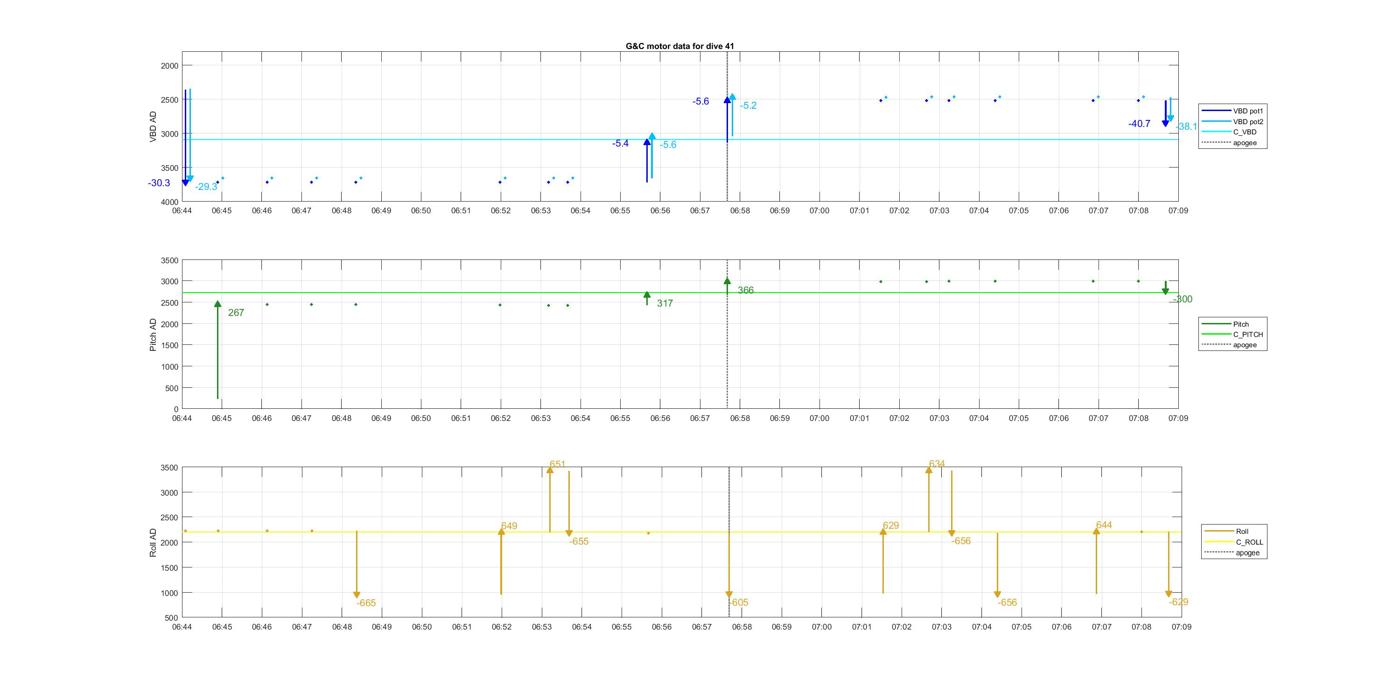This screenshot has height=693, width=1400.
Task: Click the dark blue '-40.7' data label
Action: click(1139, 124)
